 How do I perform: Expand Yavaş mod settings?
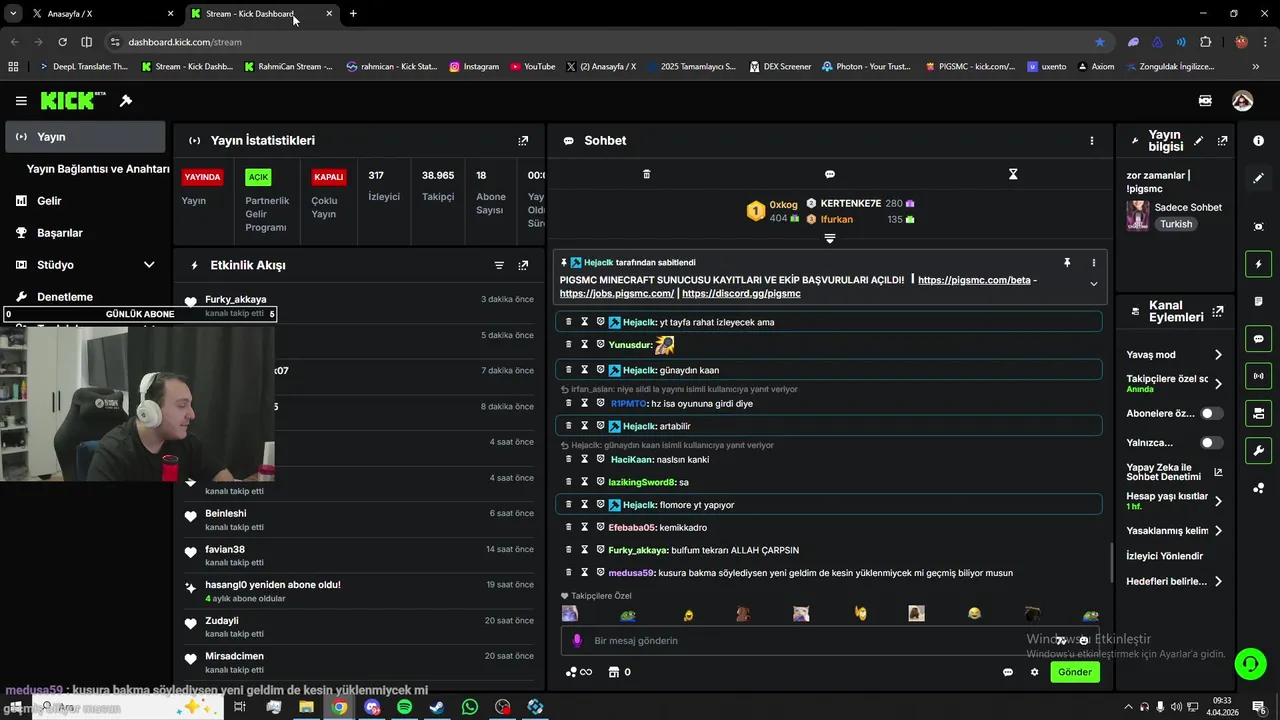pos(1218,354)
